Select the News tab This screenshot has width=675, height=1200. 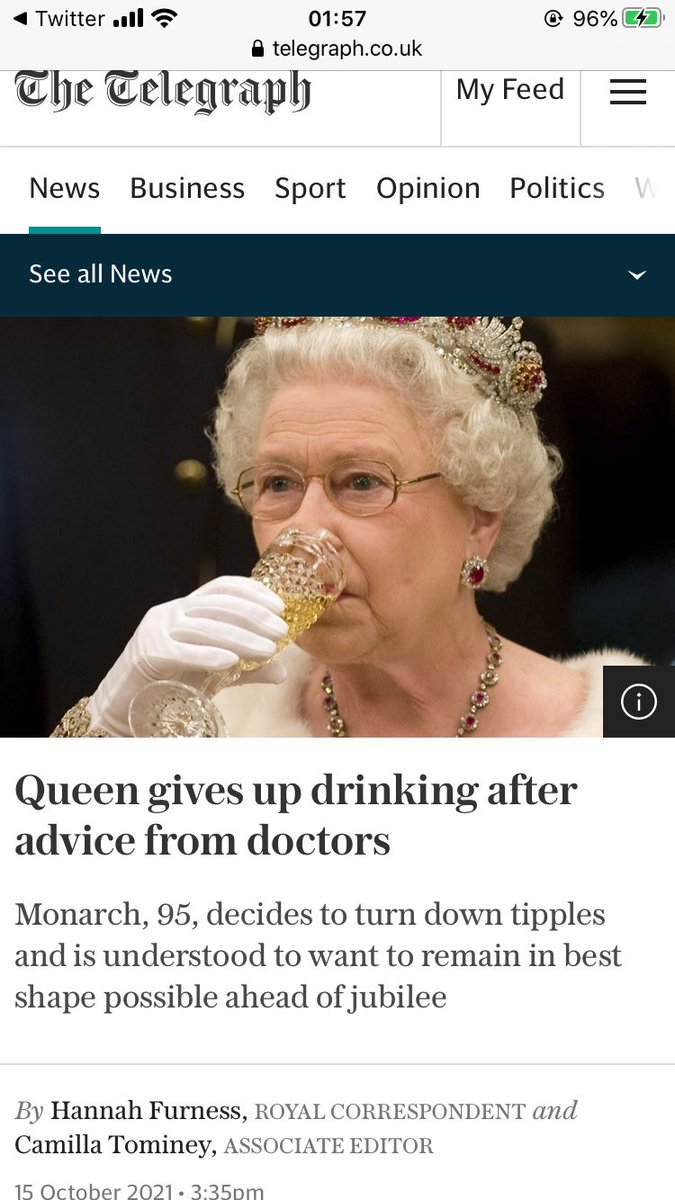click(65, 188)
